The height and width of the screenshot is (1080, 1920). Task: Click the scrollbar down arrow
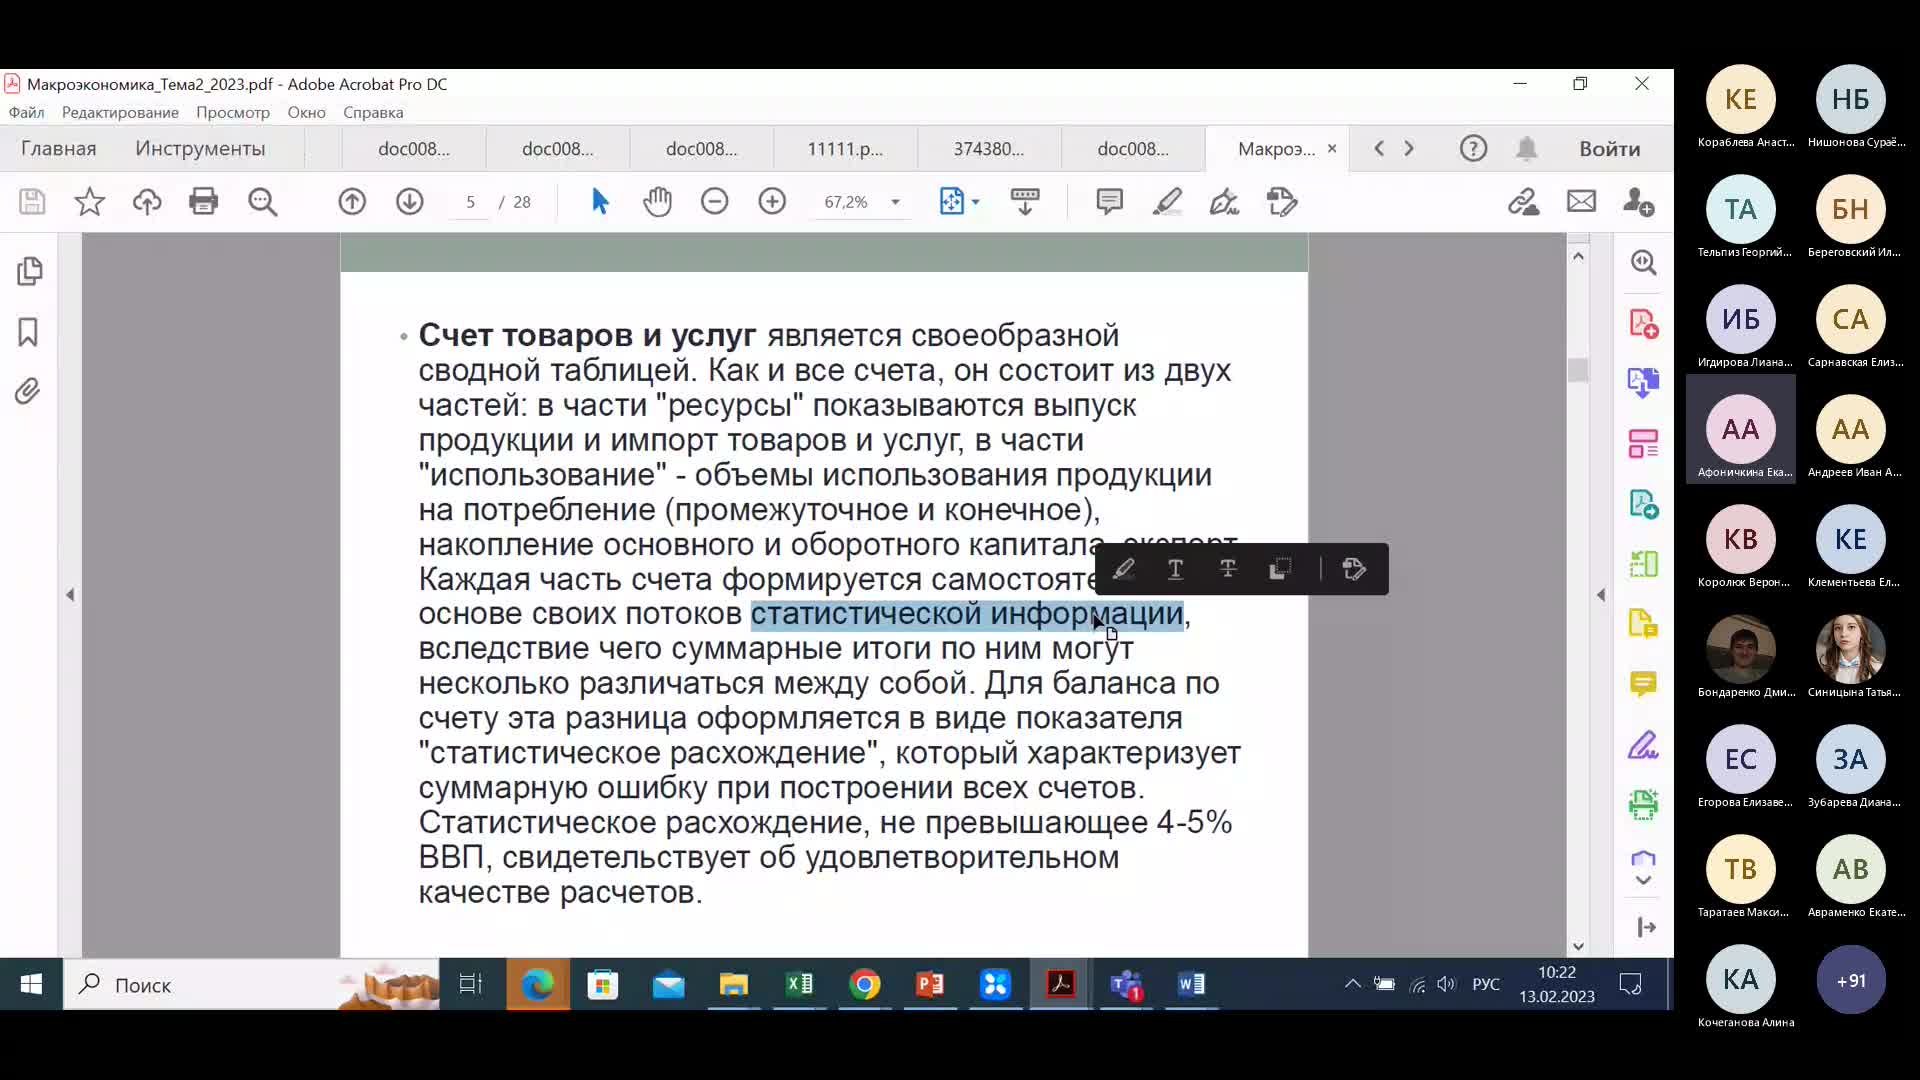1578,946
